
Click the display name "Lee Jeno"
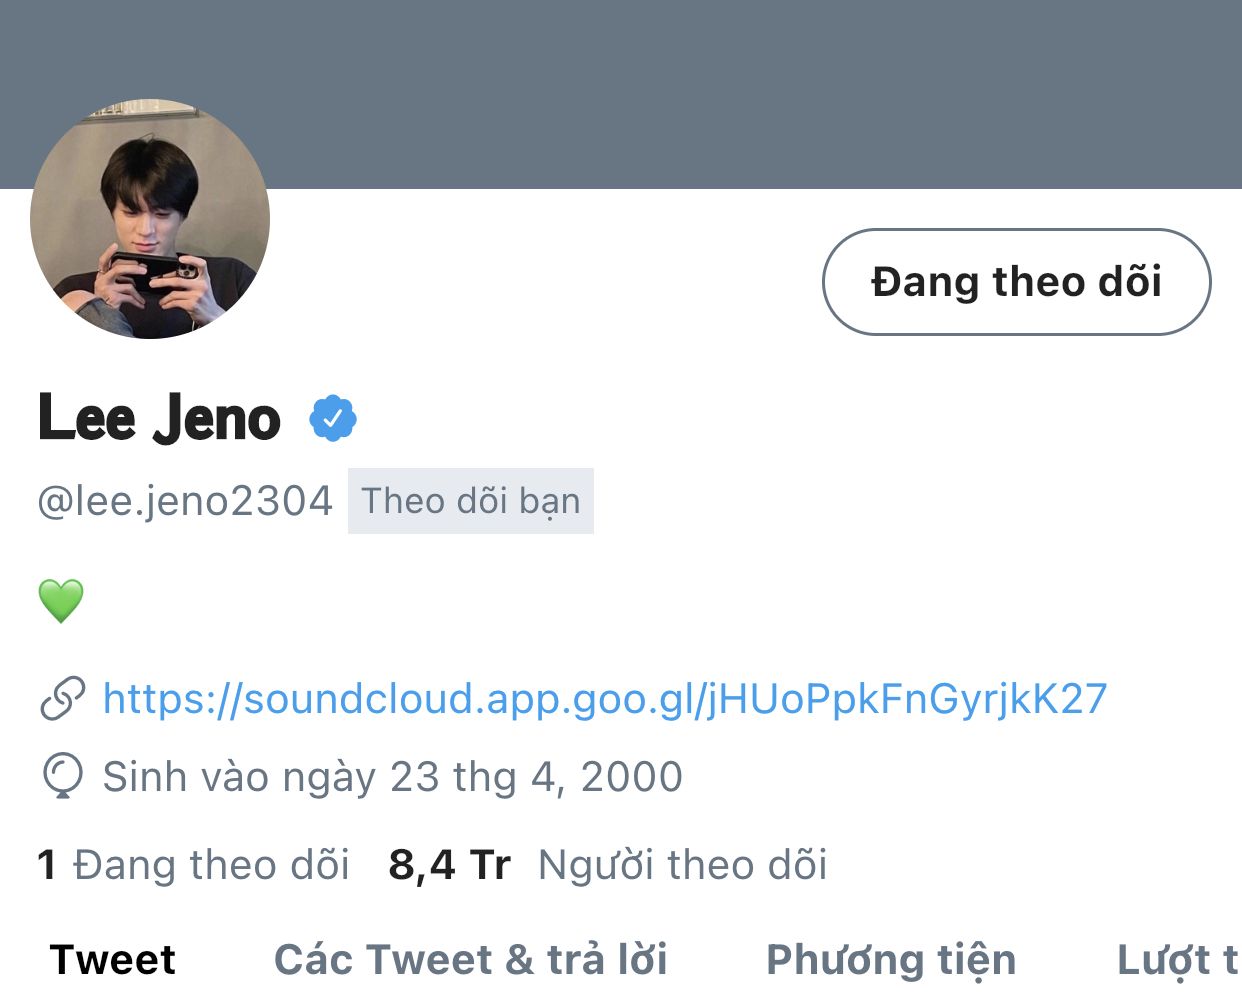(x=160, y=419)
